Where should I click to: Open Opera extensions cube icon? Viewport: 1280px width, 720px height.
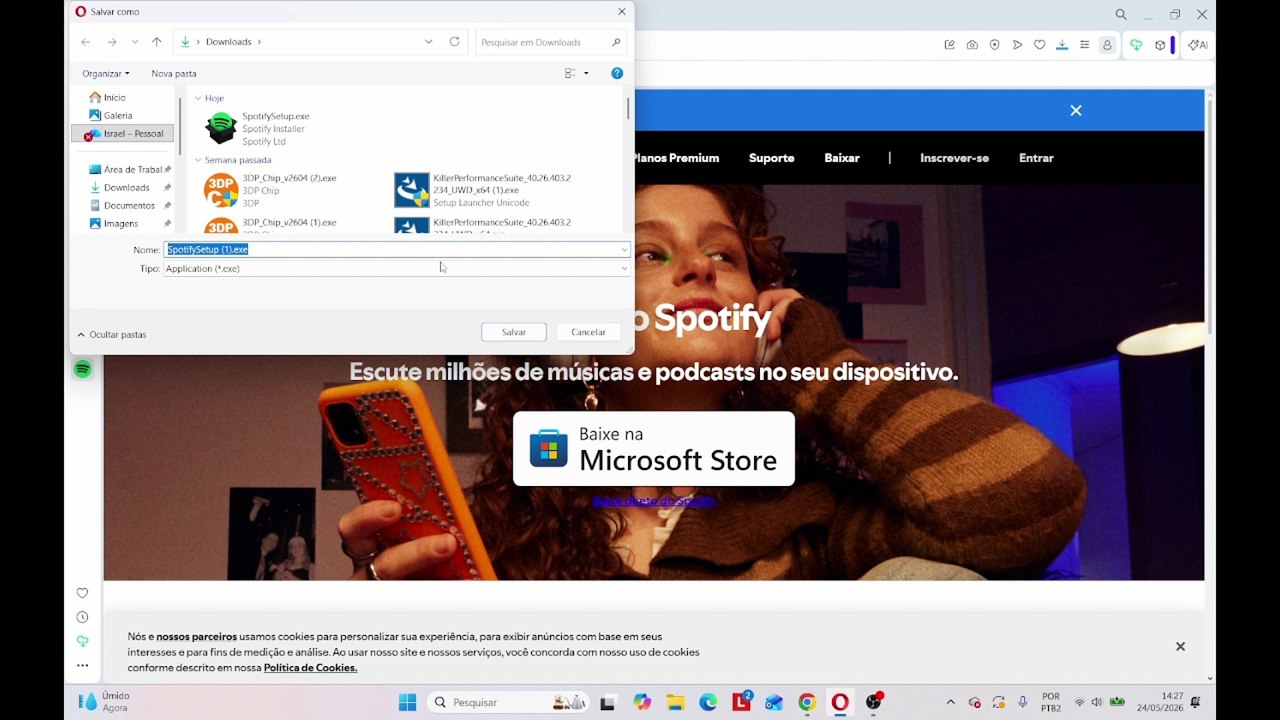pyautogui.click(x=1160, y=45)
